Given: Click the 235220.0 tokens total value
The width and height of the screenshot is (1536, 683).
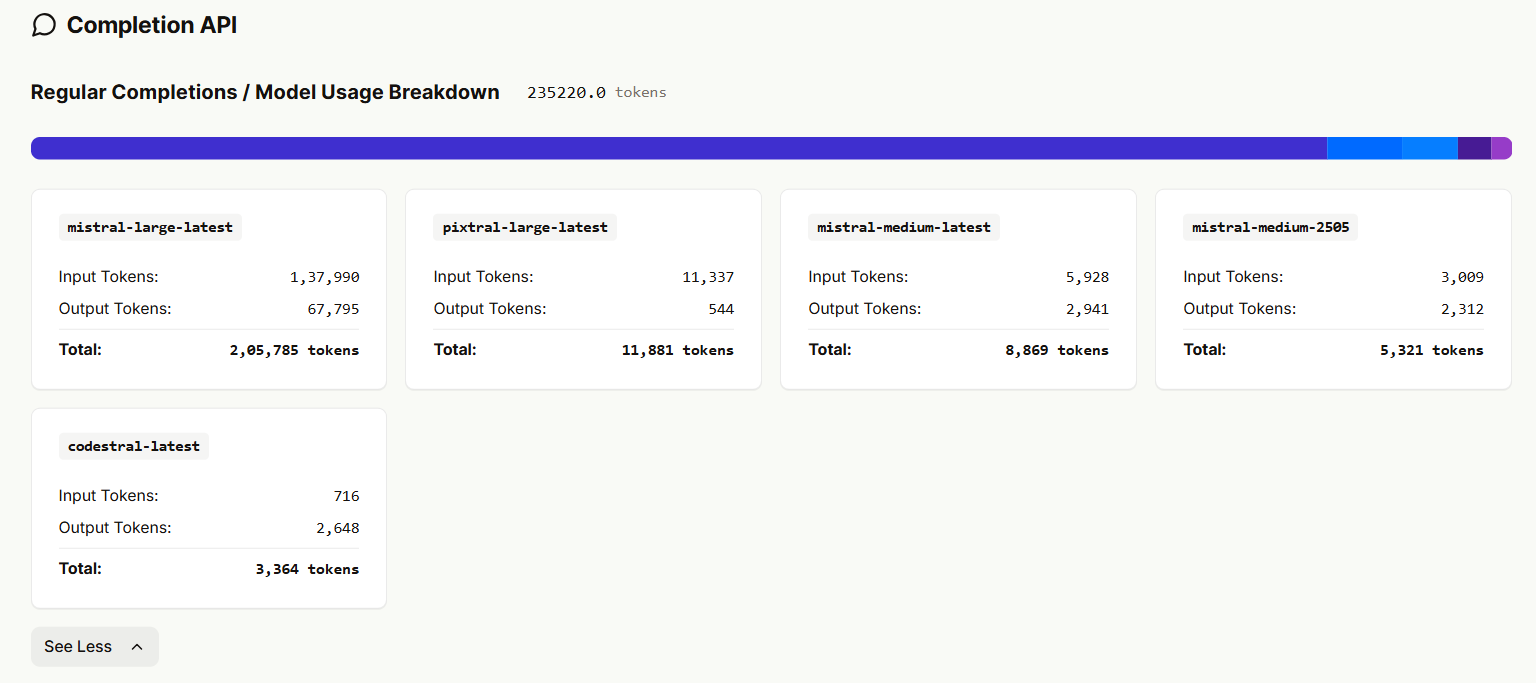Looking at the screenshot, I should click(597, 92).
